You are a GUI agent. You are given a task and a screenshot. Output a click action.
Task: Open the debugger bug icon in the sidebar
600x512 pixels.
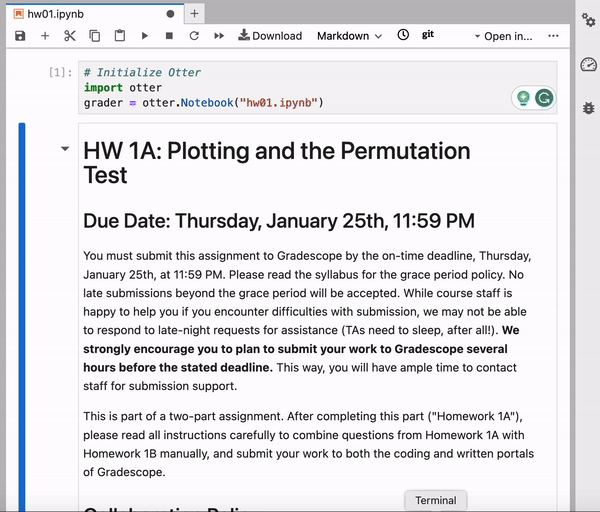(x=589, y=108)
